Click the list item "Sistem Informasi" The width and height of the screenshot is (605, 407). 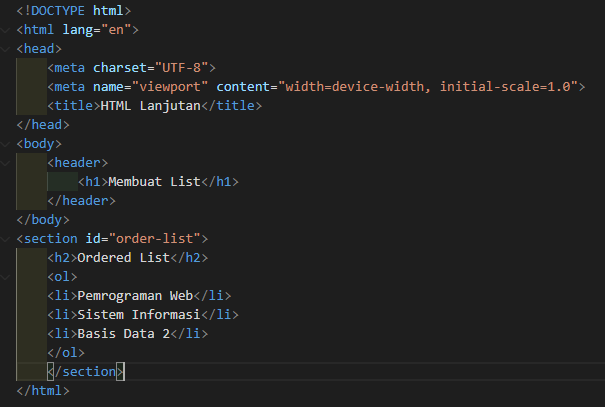pyautogui.click(x=139, y=315)
